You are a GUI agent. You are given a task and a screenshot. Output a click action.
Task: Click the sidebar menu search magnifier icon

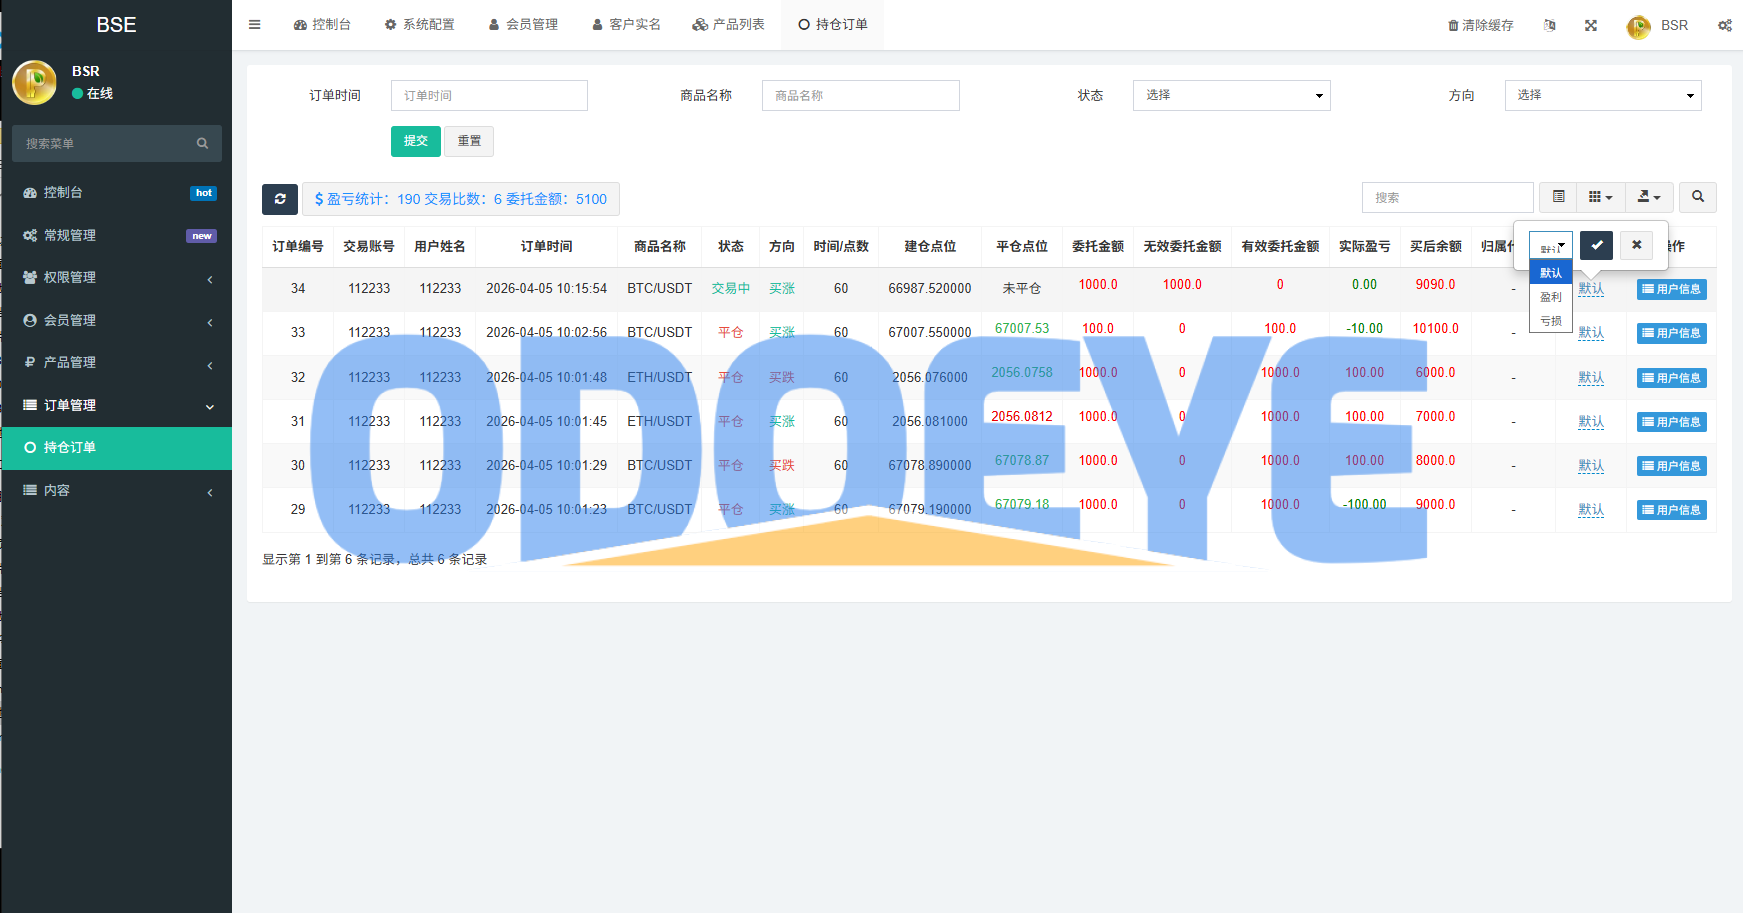tap(202, 143)
